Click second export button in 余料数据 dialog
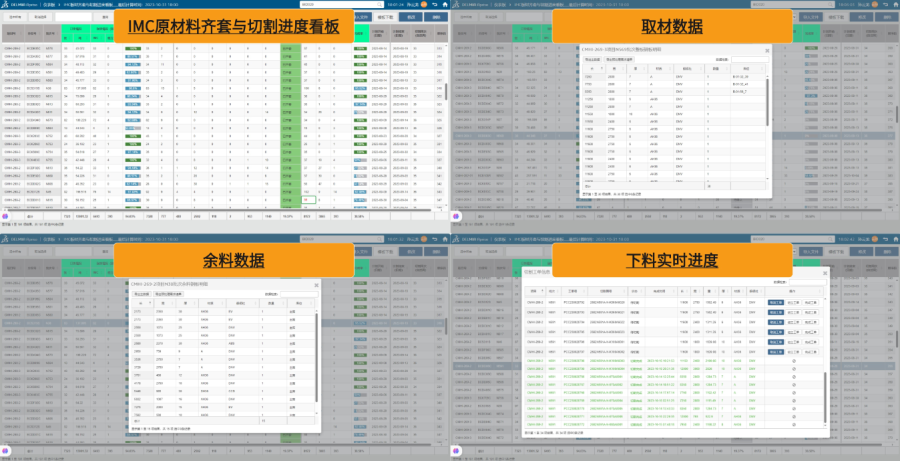This screenshot has width=900, height=461. point(168,293)
